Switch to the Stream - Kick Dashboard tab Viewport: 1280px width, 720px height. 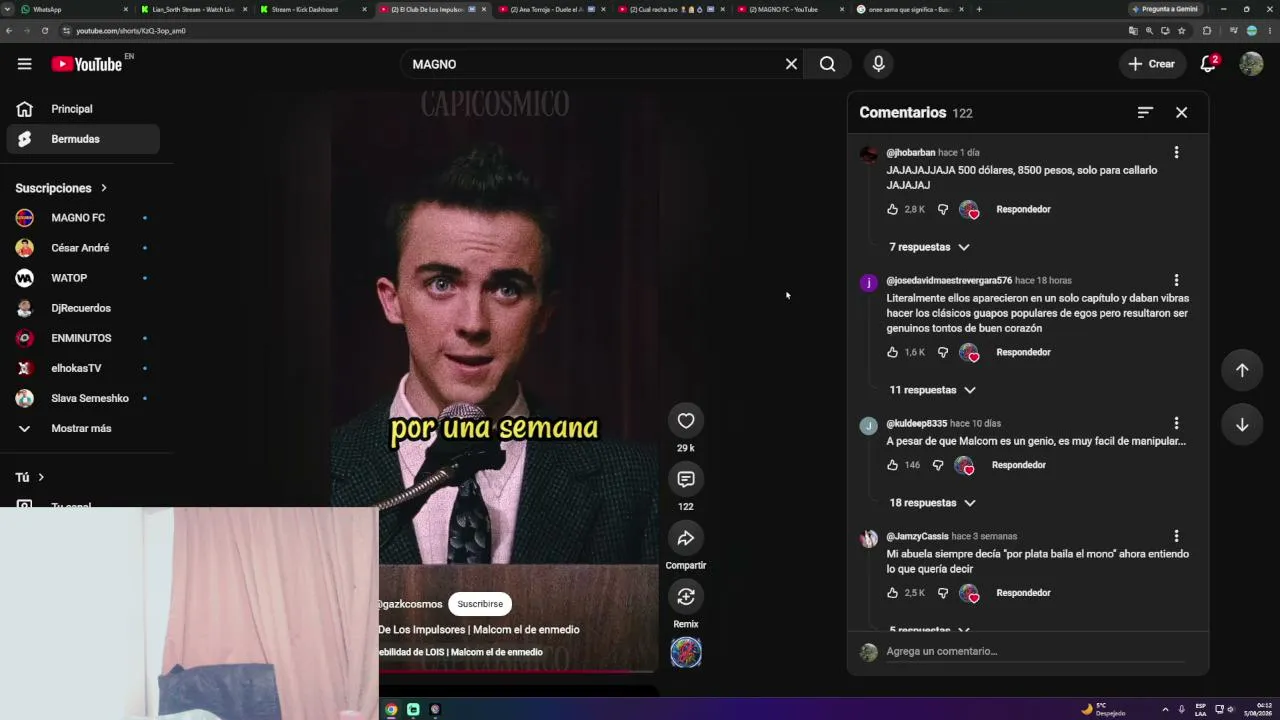point(312,9)
